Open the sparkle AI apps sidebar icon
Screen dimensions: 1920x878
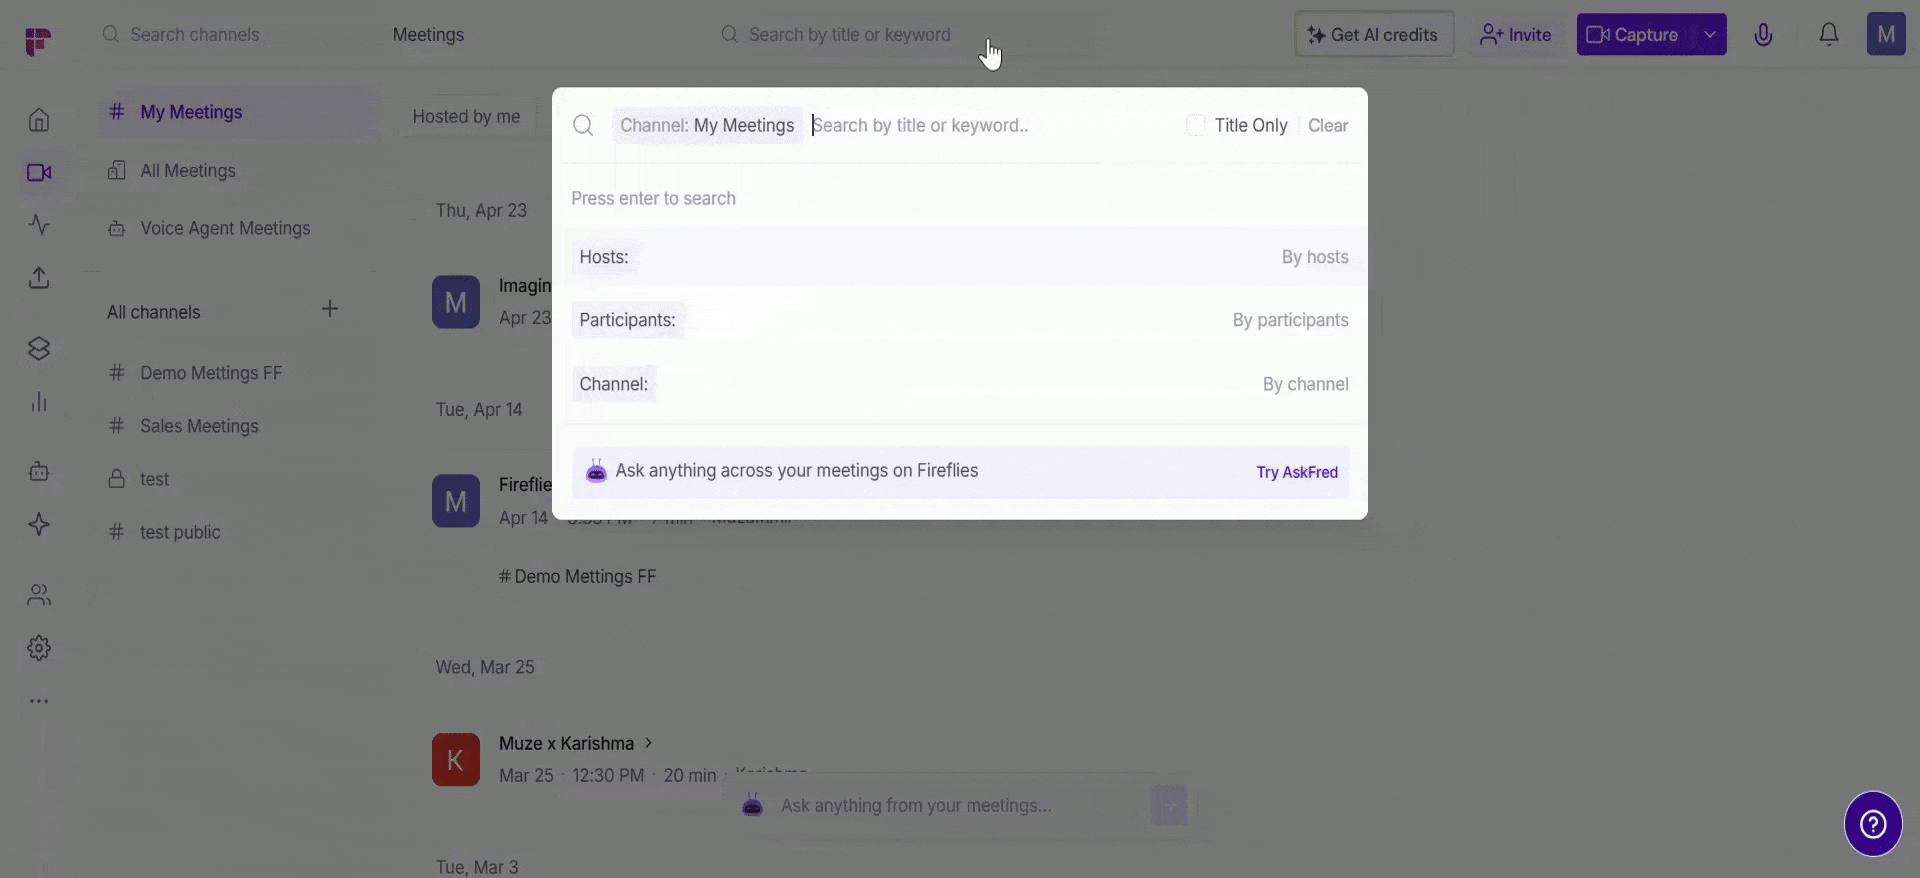39,524
